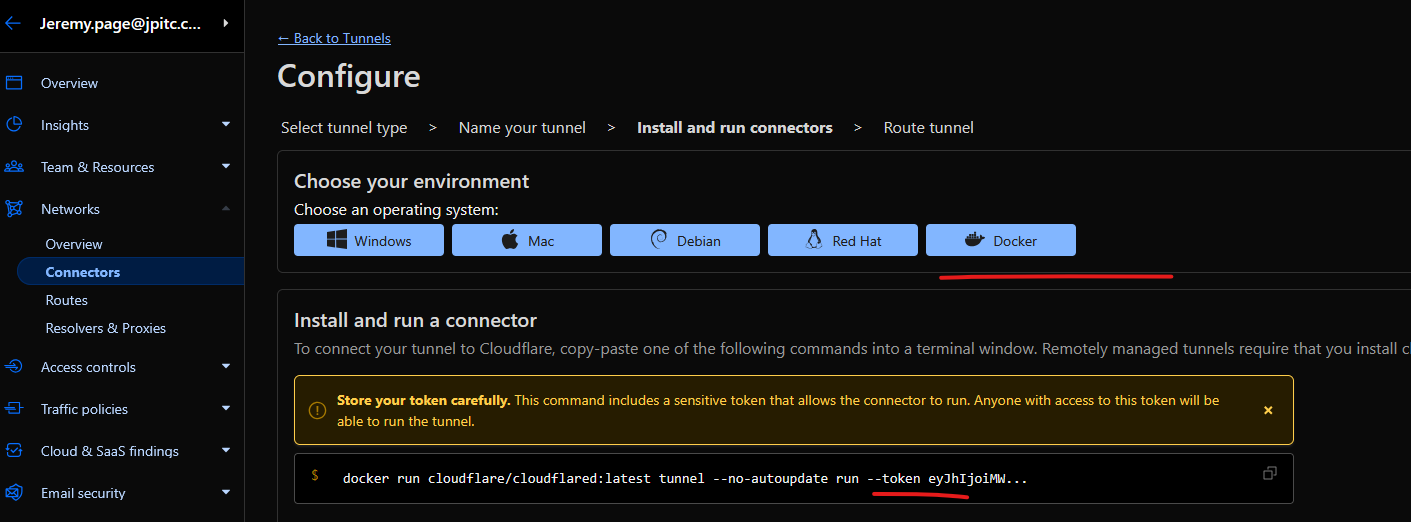Click the Cloud & SaaS findings icon

tap(14, 451)
